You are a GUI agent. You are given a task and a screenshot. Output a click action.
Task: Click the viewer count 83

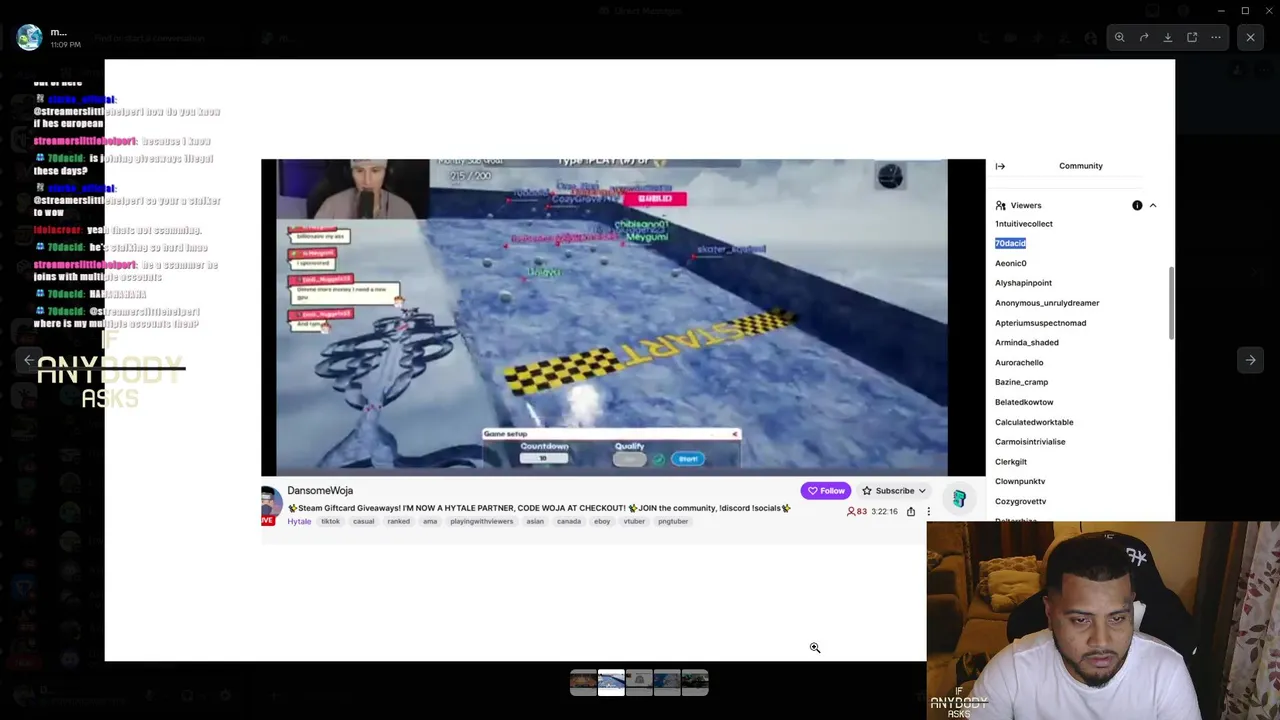point(857,511)
